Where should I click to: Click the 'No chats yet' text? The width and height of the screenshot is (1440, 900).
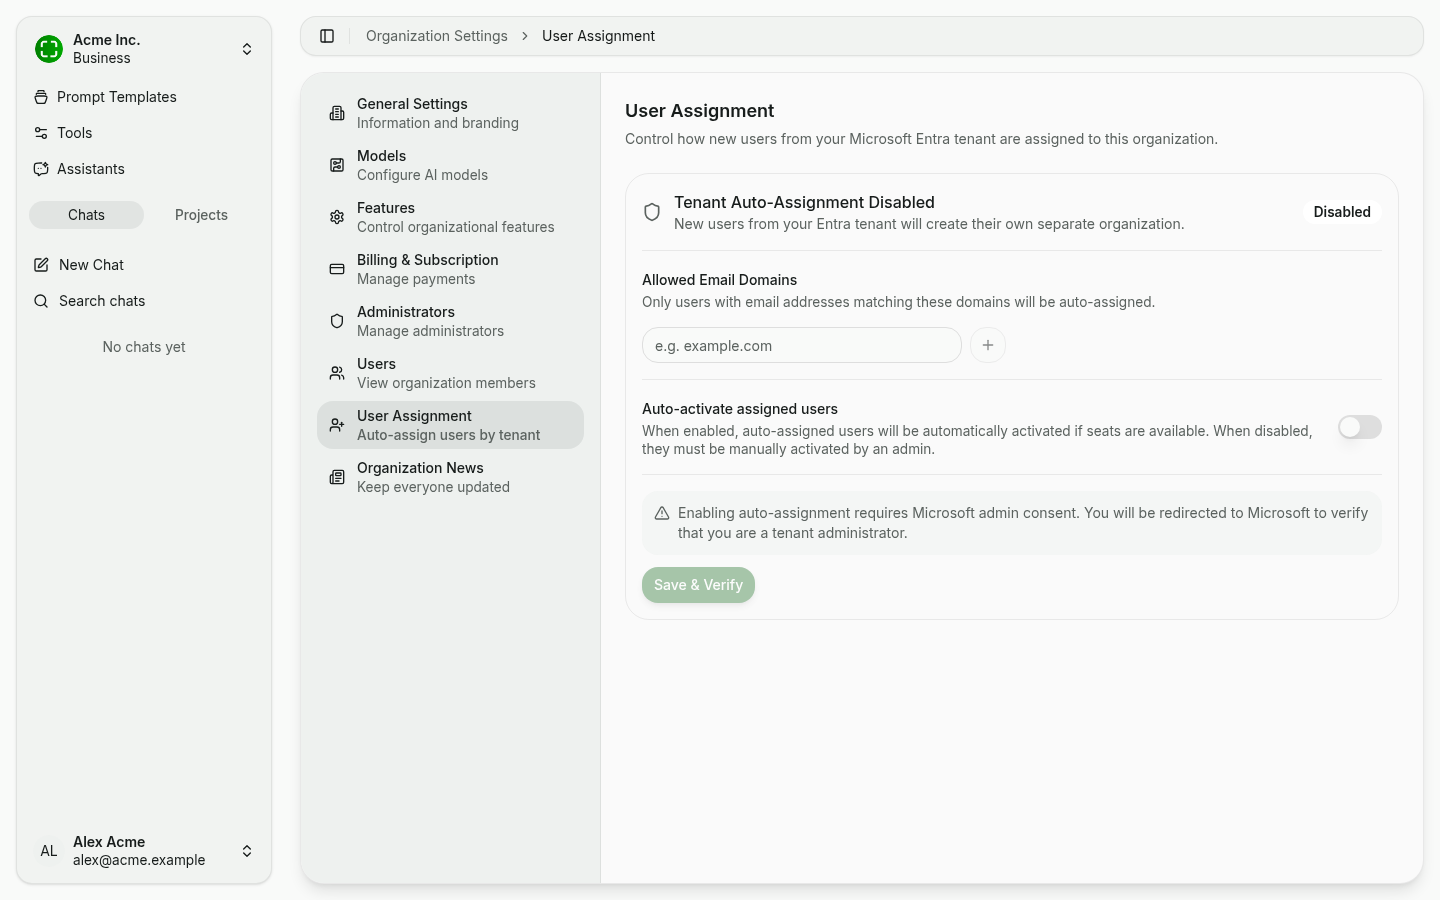(144, 347)
